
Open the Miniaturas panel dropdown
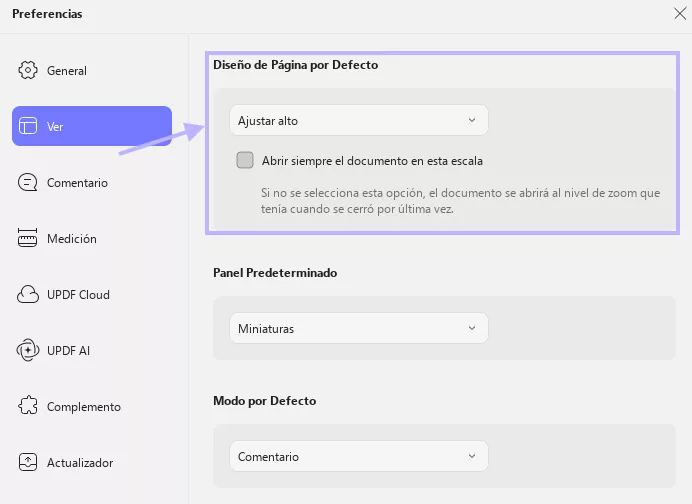[x=359, y=328]
